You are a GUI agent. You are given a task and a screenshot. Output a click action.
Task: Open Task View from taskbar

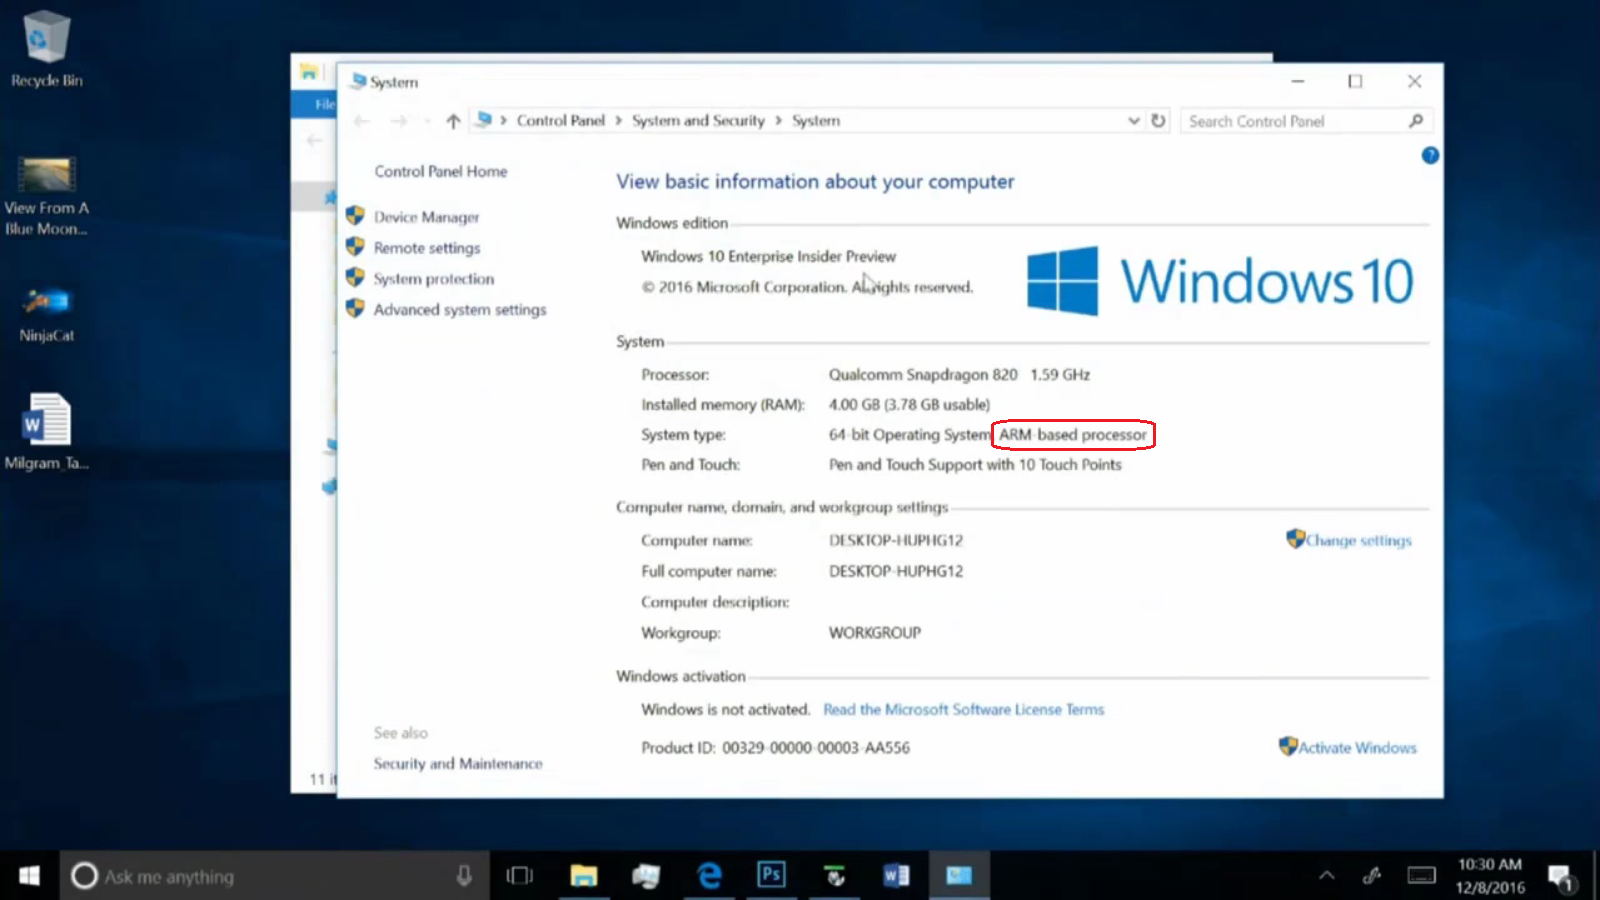pos(519,876)
